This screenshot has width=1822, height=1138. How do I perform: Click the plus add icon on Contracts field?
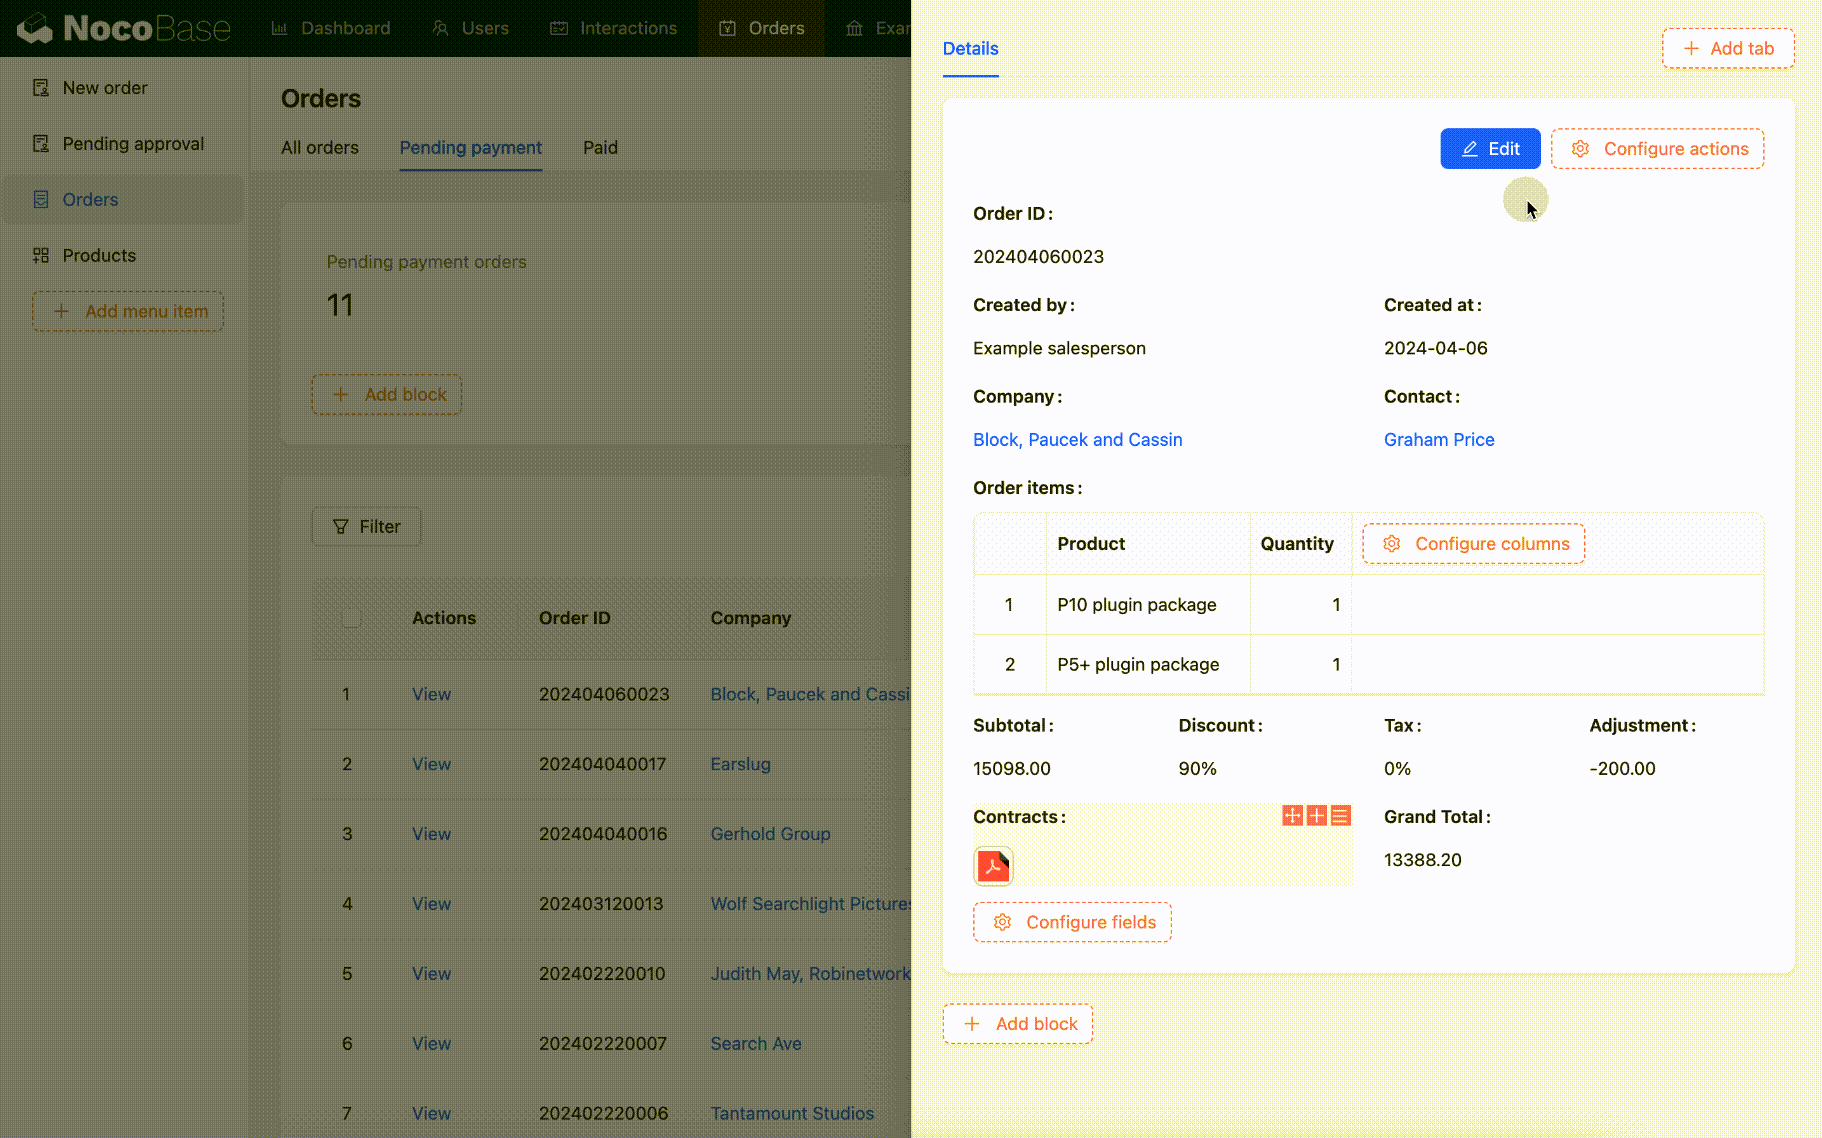pyautogui.click(x=1317, y=816)
